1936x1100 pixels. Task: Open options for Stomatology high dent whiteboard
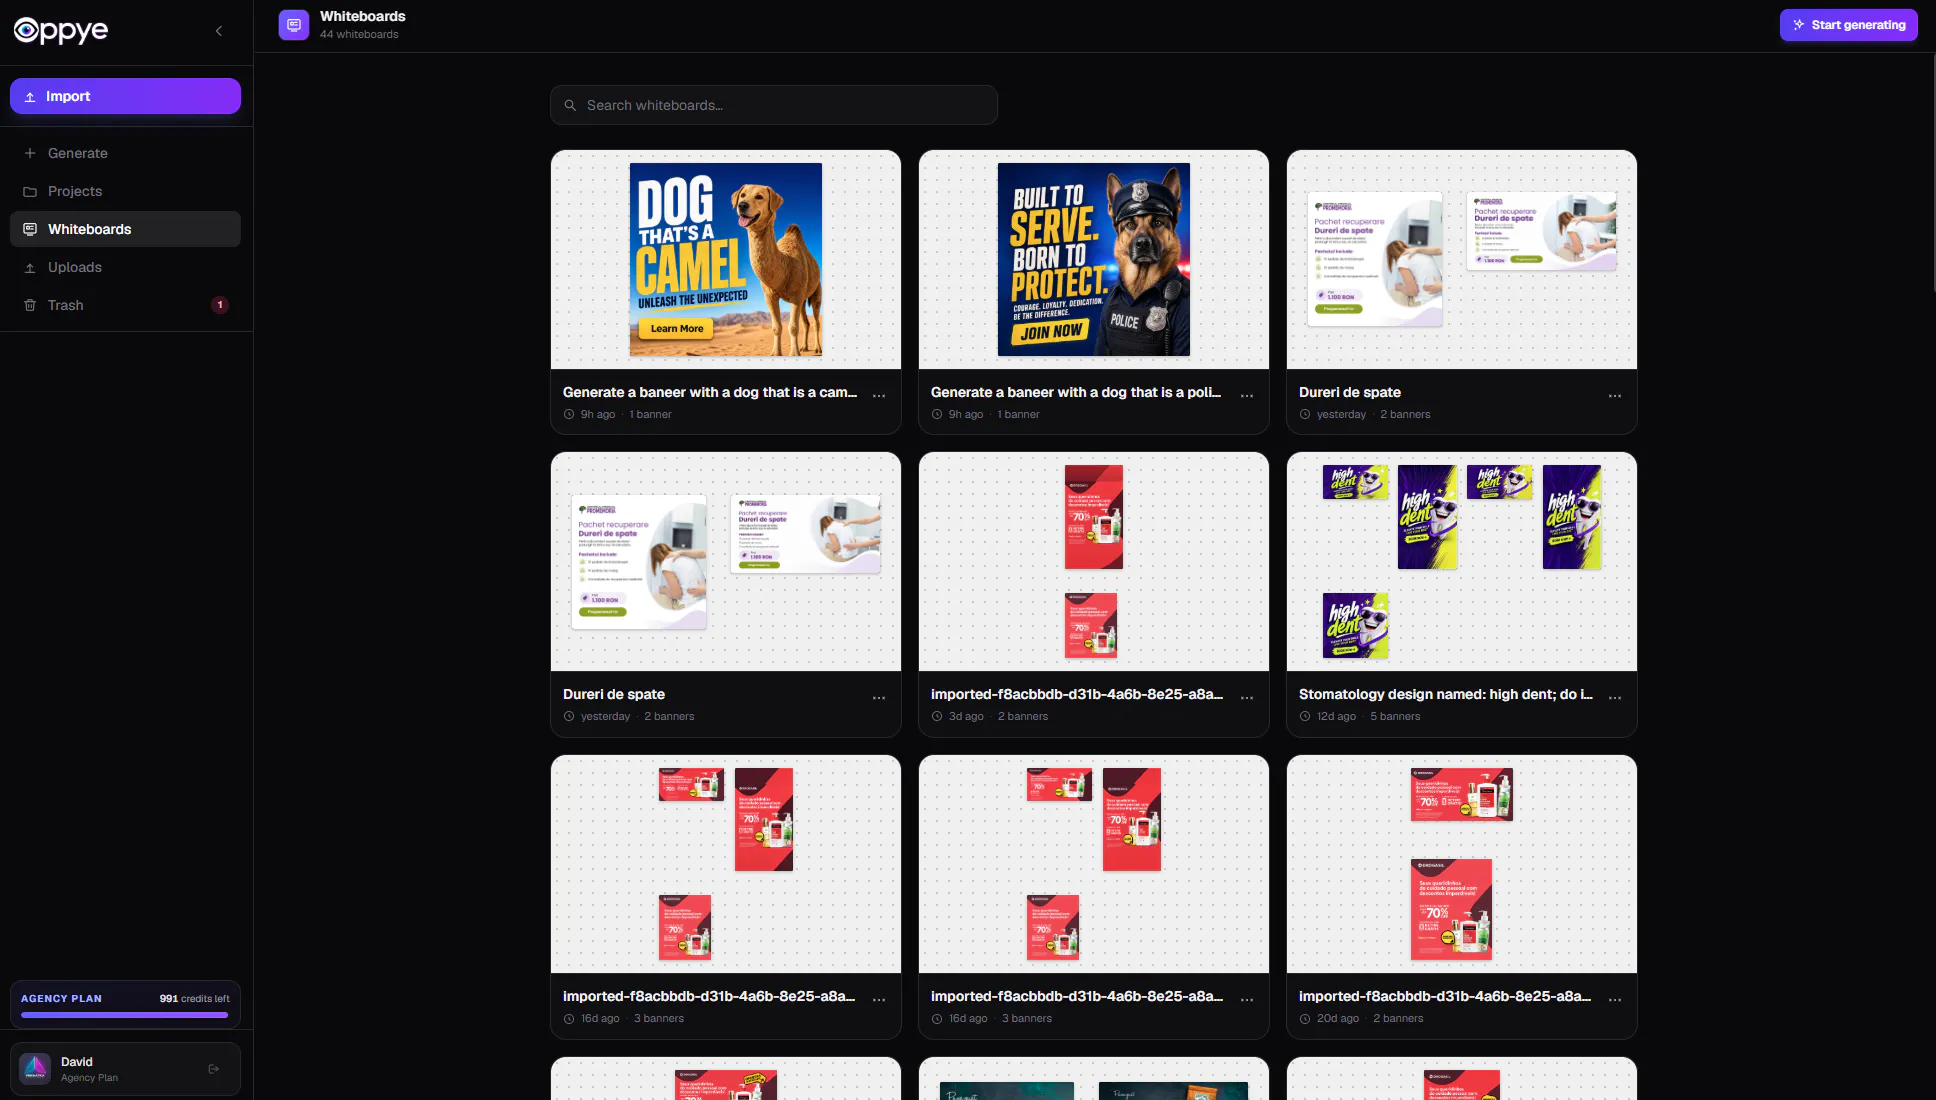[1615, 698]
